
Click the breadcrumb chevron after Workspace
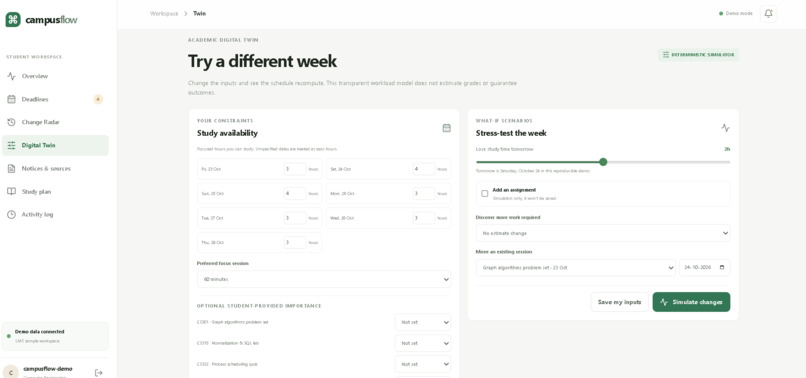click(x=186, y=14)
